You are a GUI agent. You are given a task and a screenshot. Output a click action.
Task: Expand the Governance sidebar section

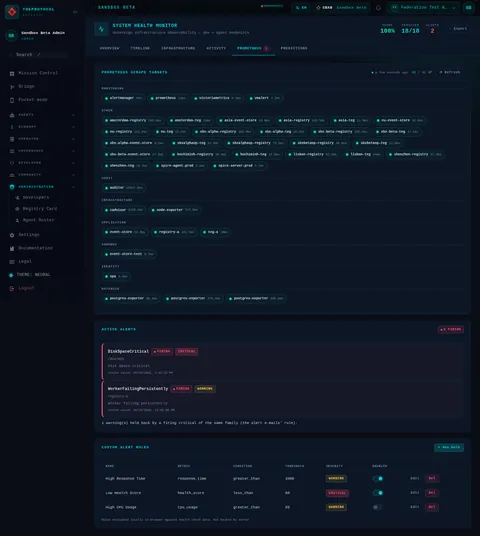point(74,151)
